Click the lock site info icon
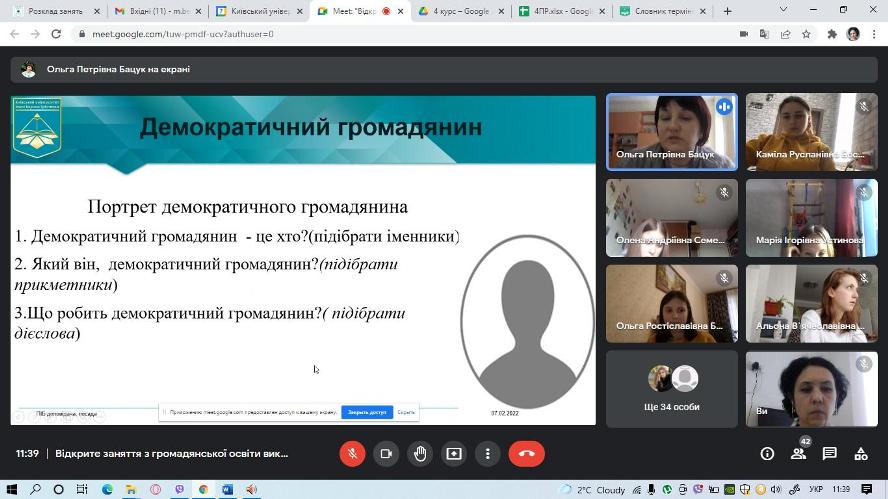The height and width of the screenshot is (499, 888). (x=82, y=34)
